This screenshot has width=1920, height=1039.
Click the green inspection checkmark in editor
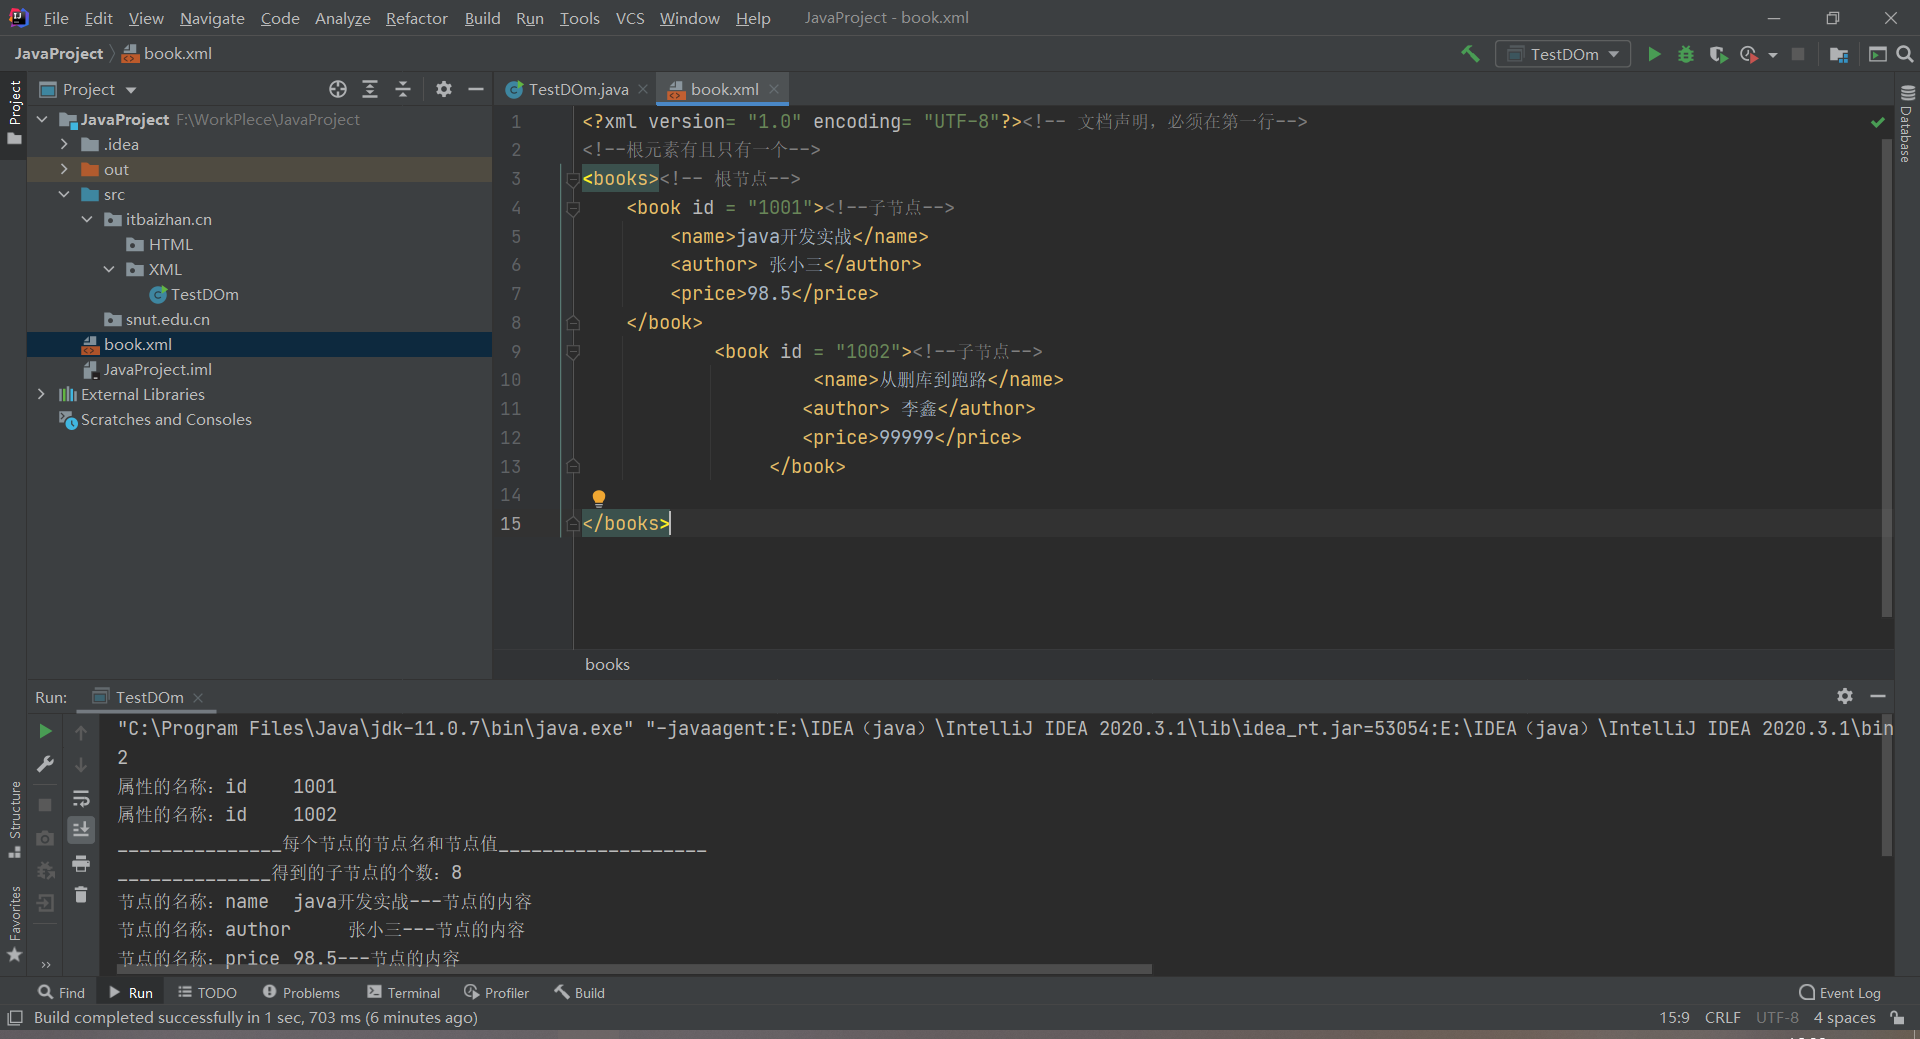[1877, 122]
